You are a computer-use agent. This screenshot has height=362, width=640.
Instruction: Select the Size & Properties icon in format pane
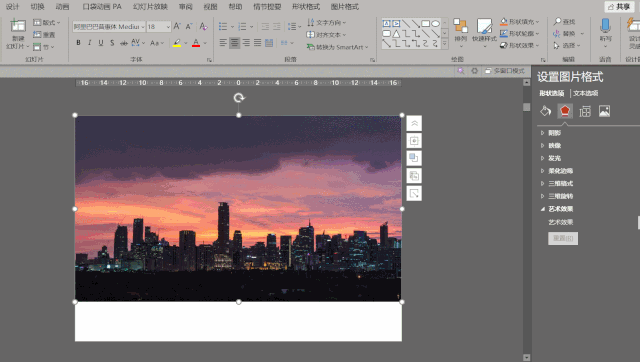(x=585, y=111)
